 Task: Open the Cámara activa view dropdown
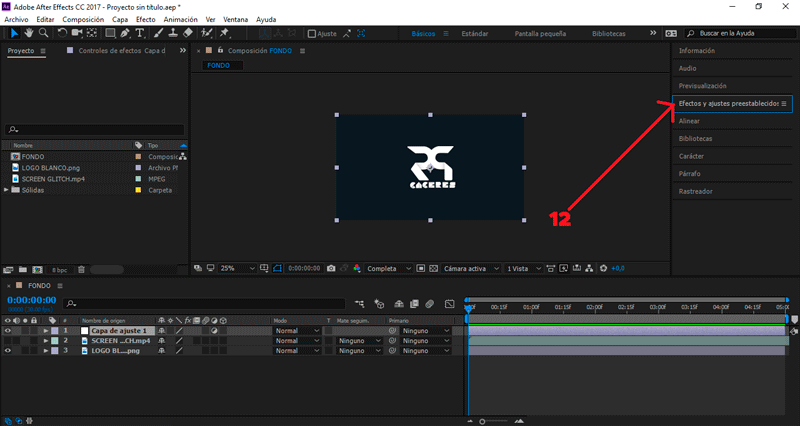(471, 268)
